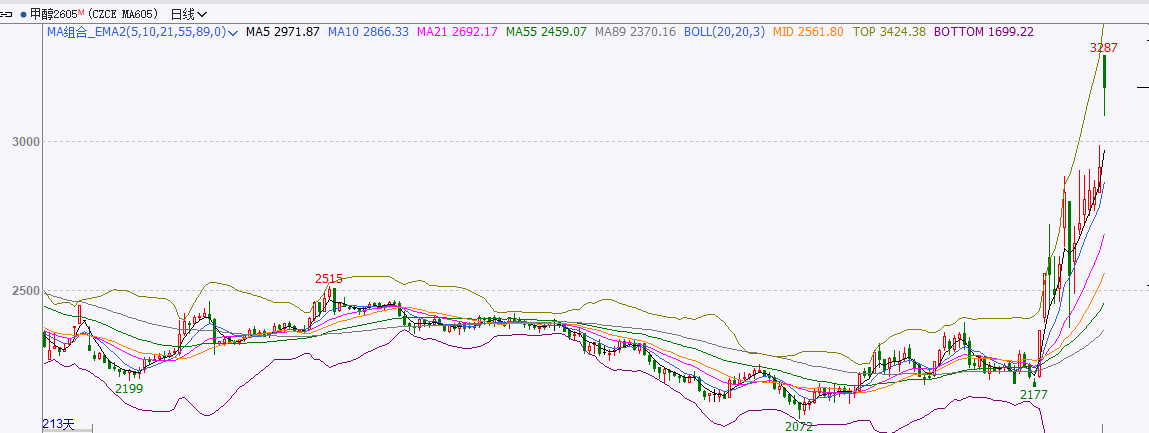Screen dimensions: 1149x433
Task: Click the BOLL(20,20,3) indicator name
Action: (x=724, y=32)
